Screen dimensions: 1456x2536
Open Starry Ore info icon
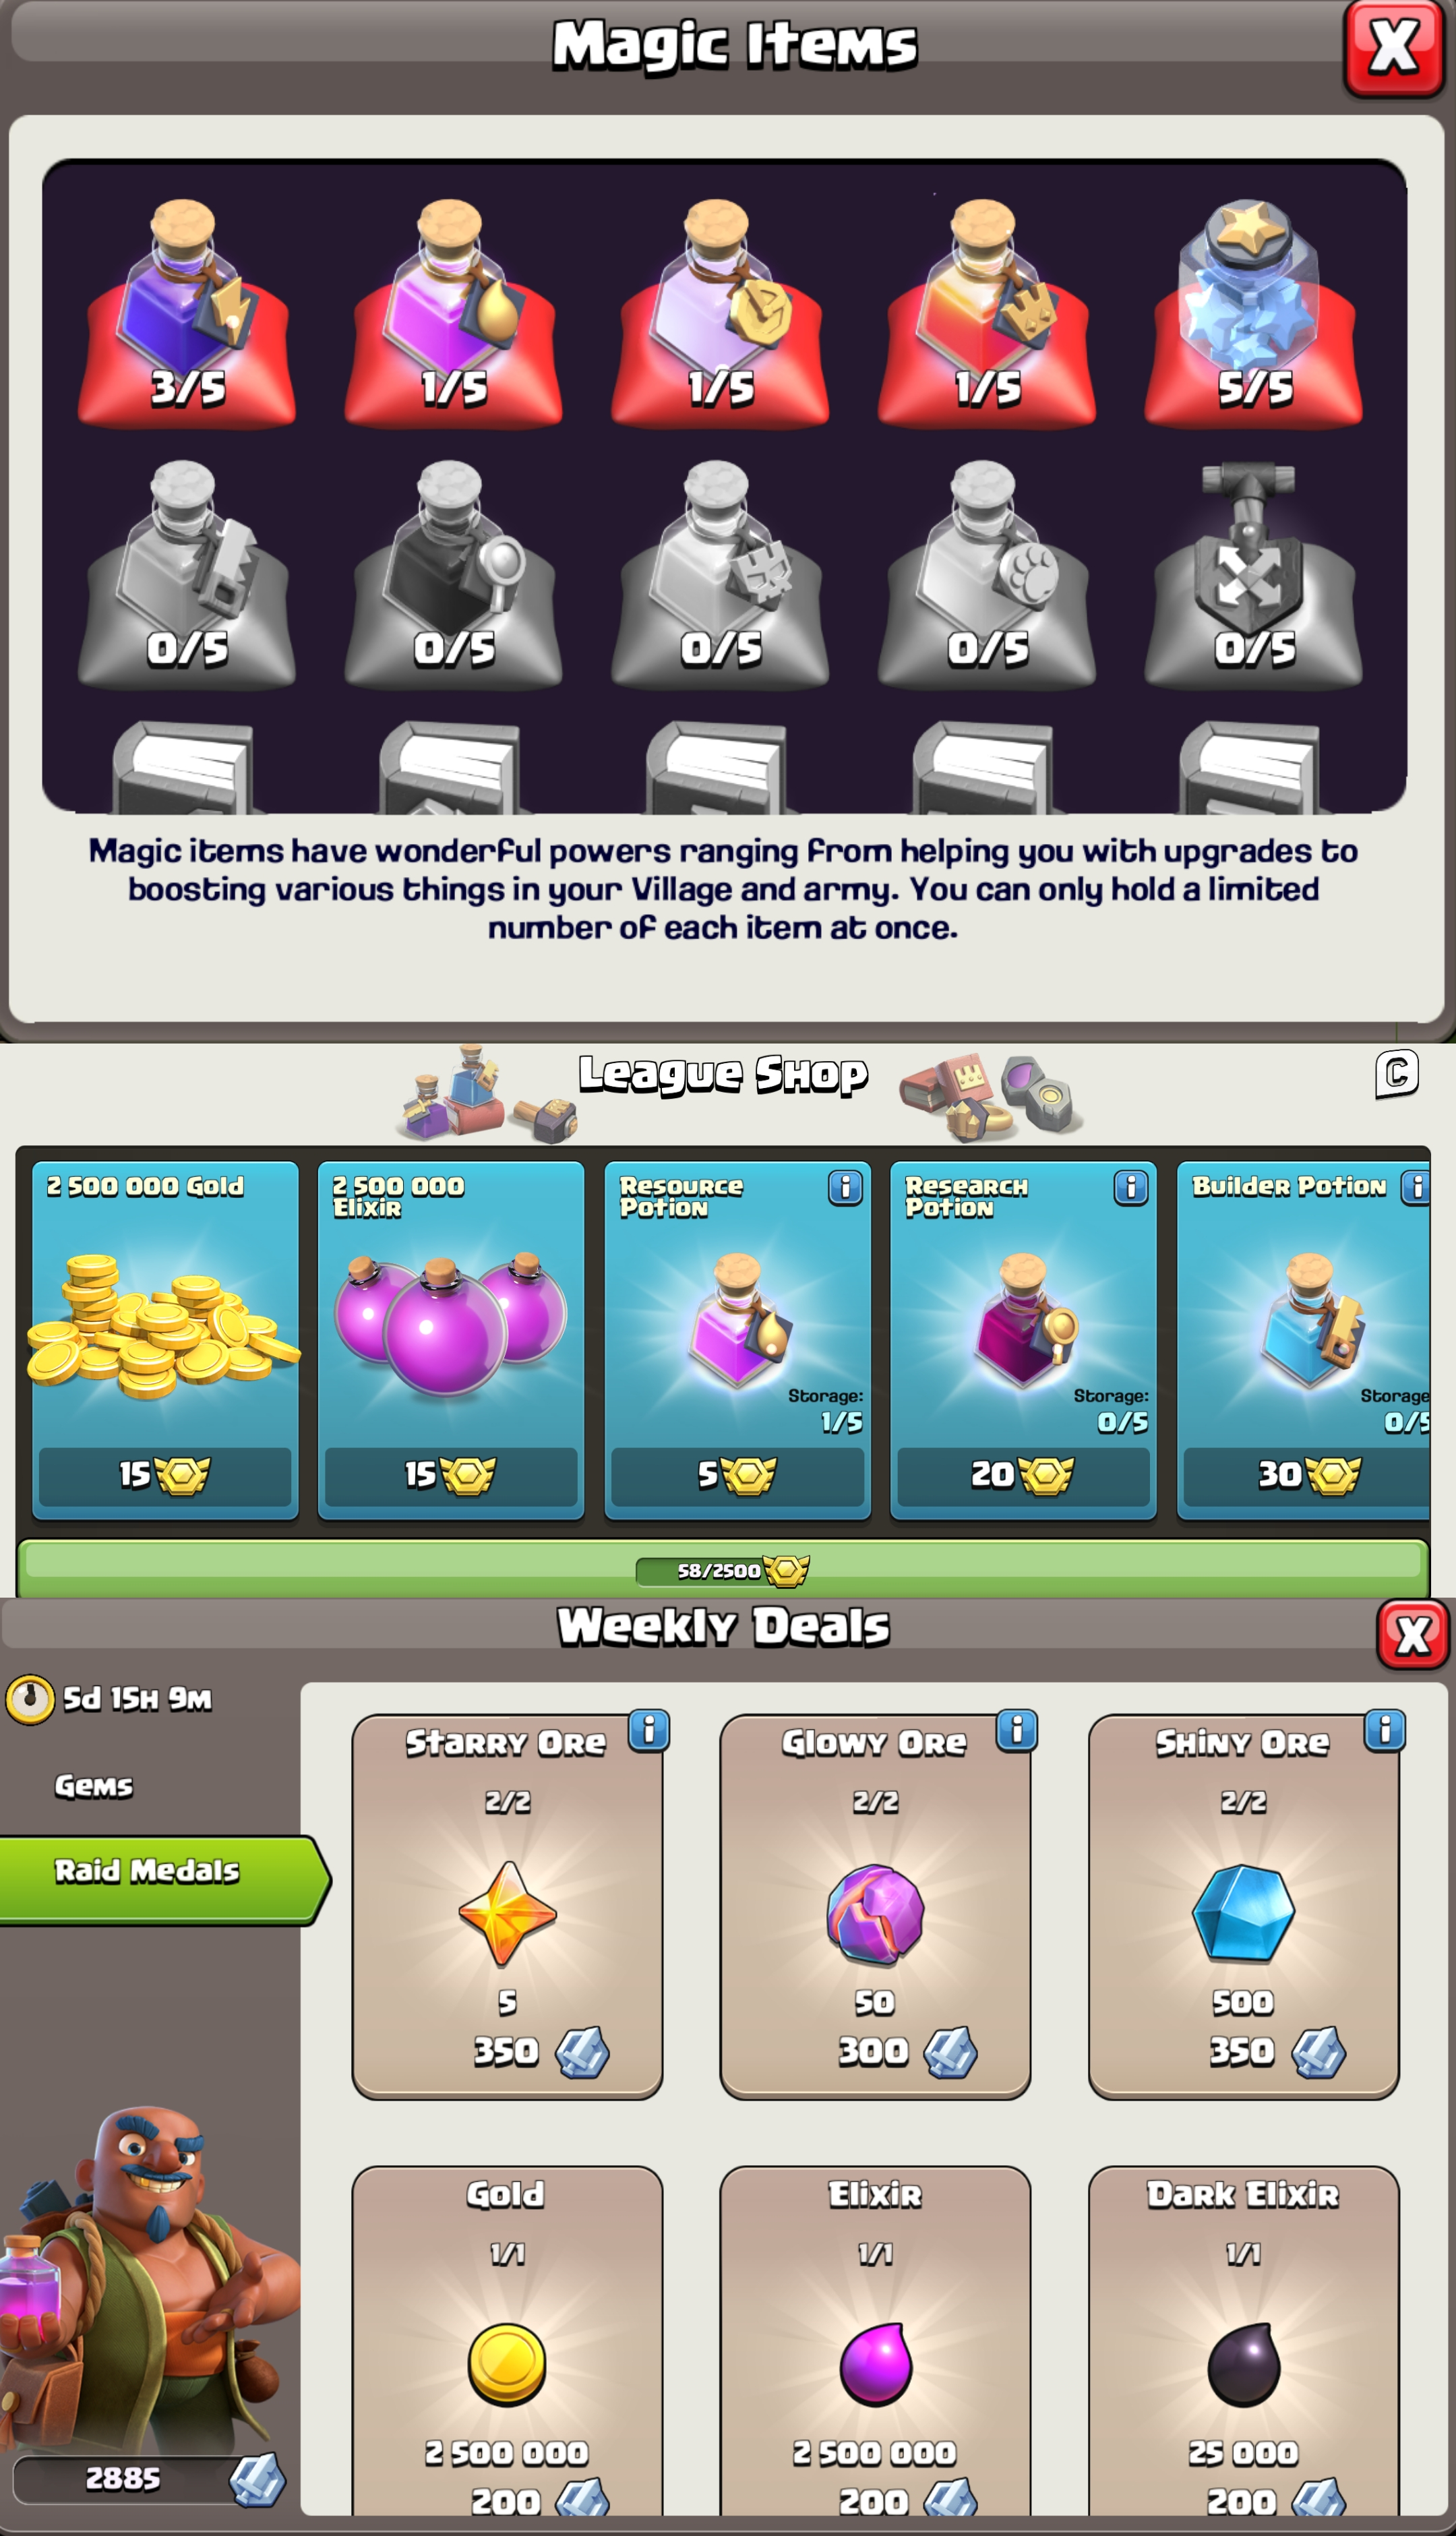[648, 1729]
